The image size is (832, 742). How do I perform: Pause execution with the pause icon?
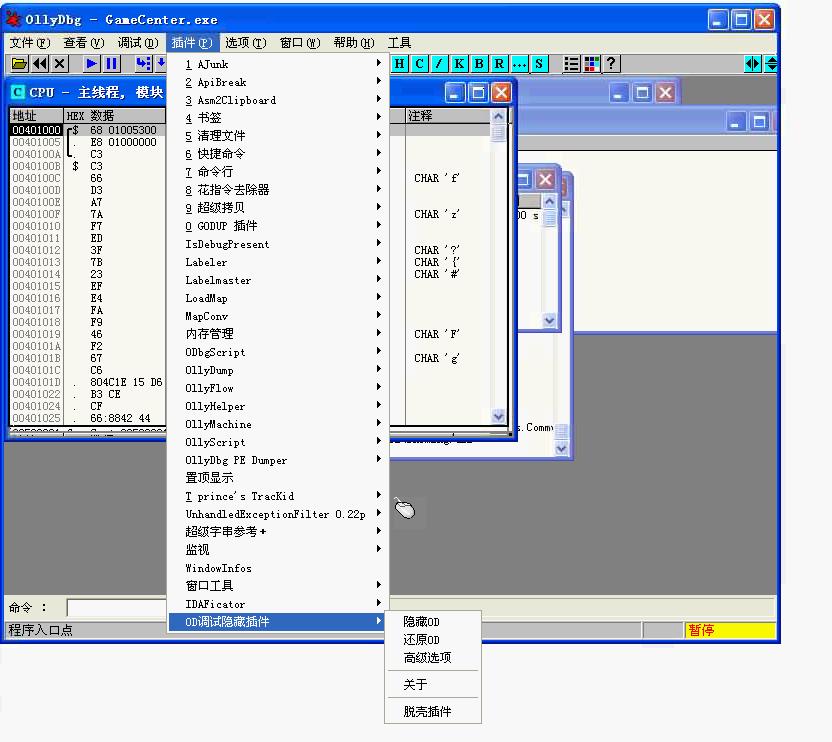pos(111,64)
